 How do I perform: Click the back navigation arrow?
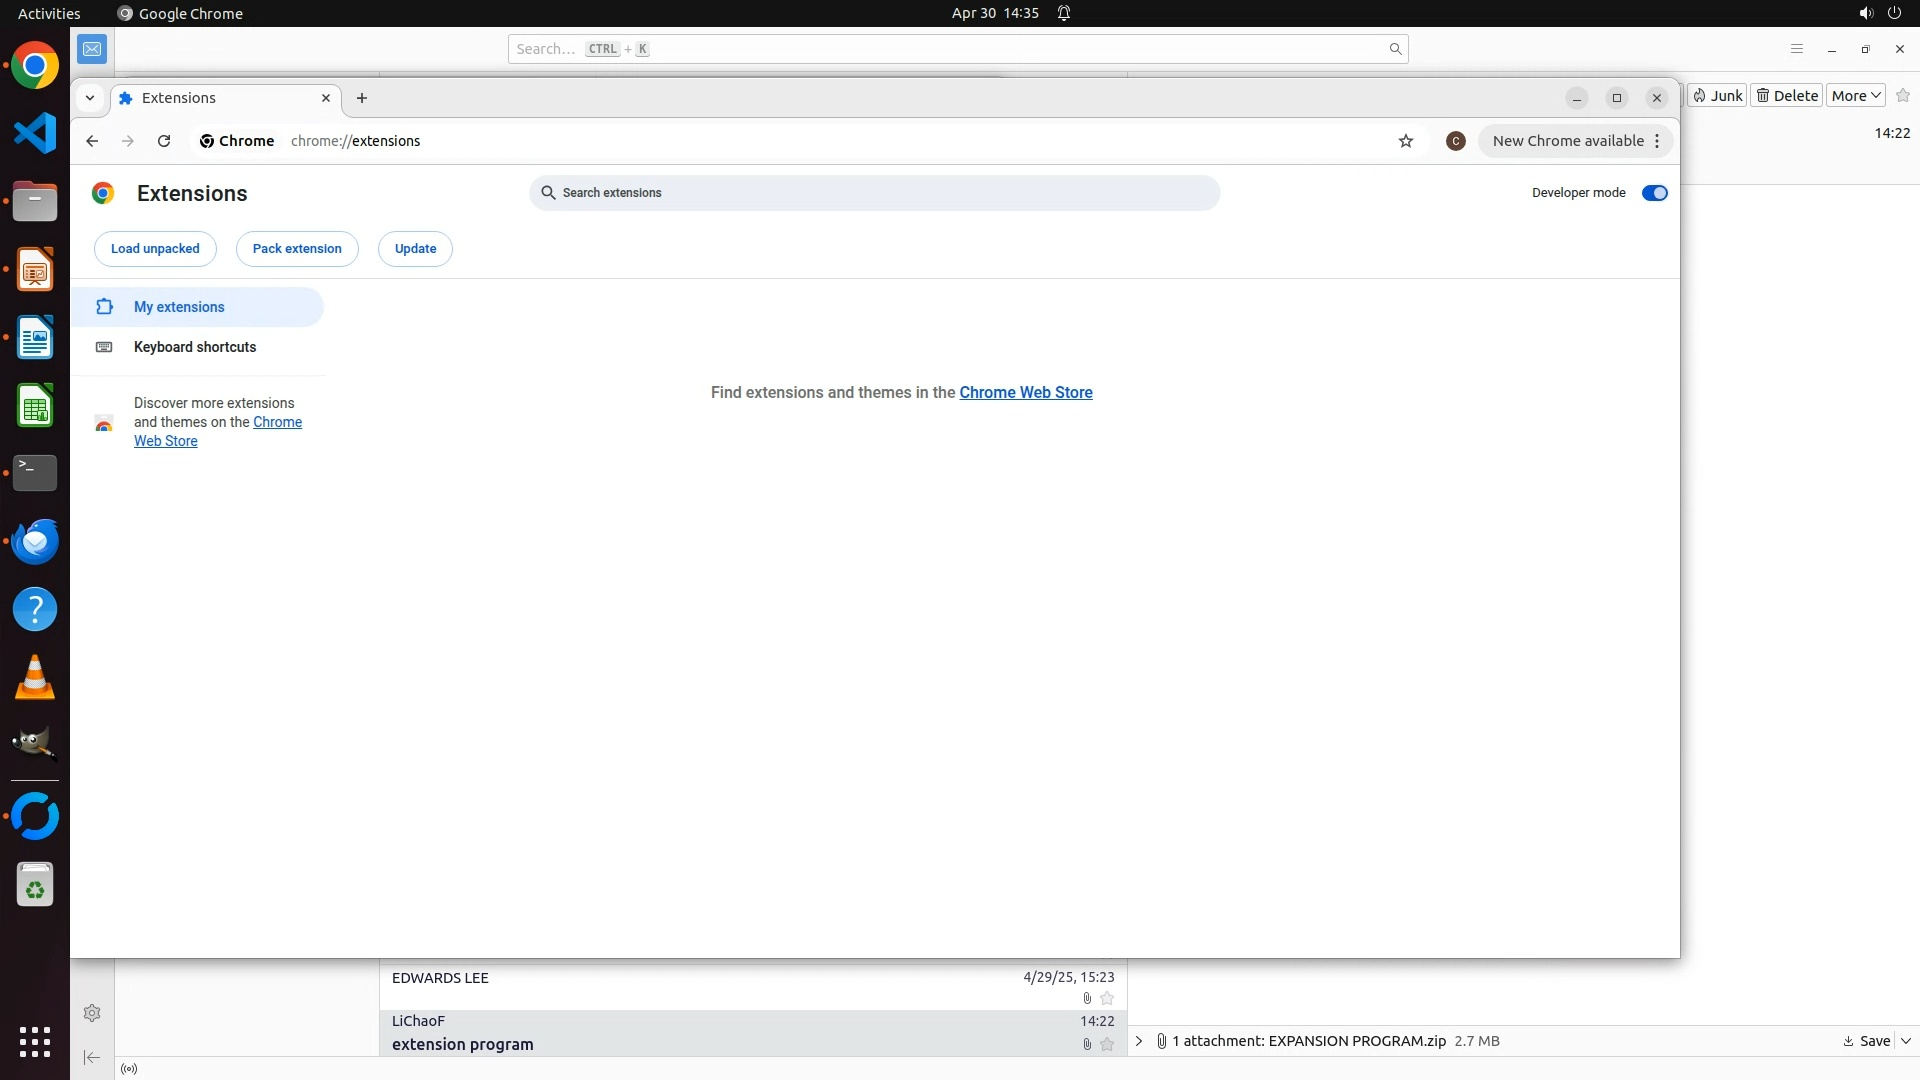point(92,141)
